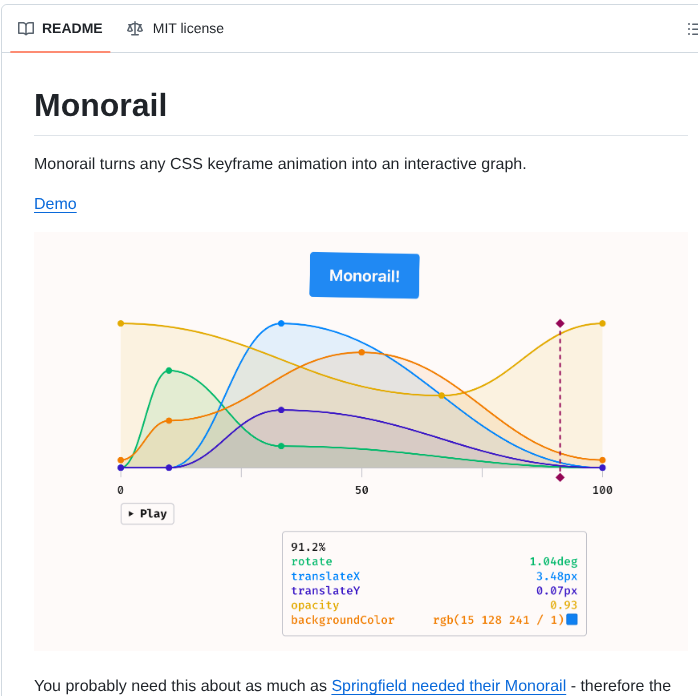Screen dimensions: 698x696
Task: Click the Monorail description sentence
Action: [x=280, y=164]
